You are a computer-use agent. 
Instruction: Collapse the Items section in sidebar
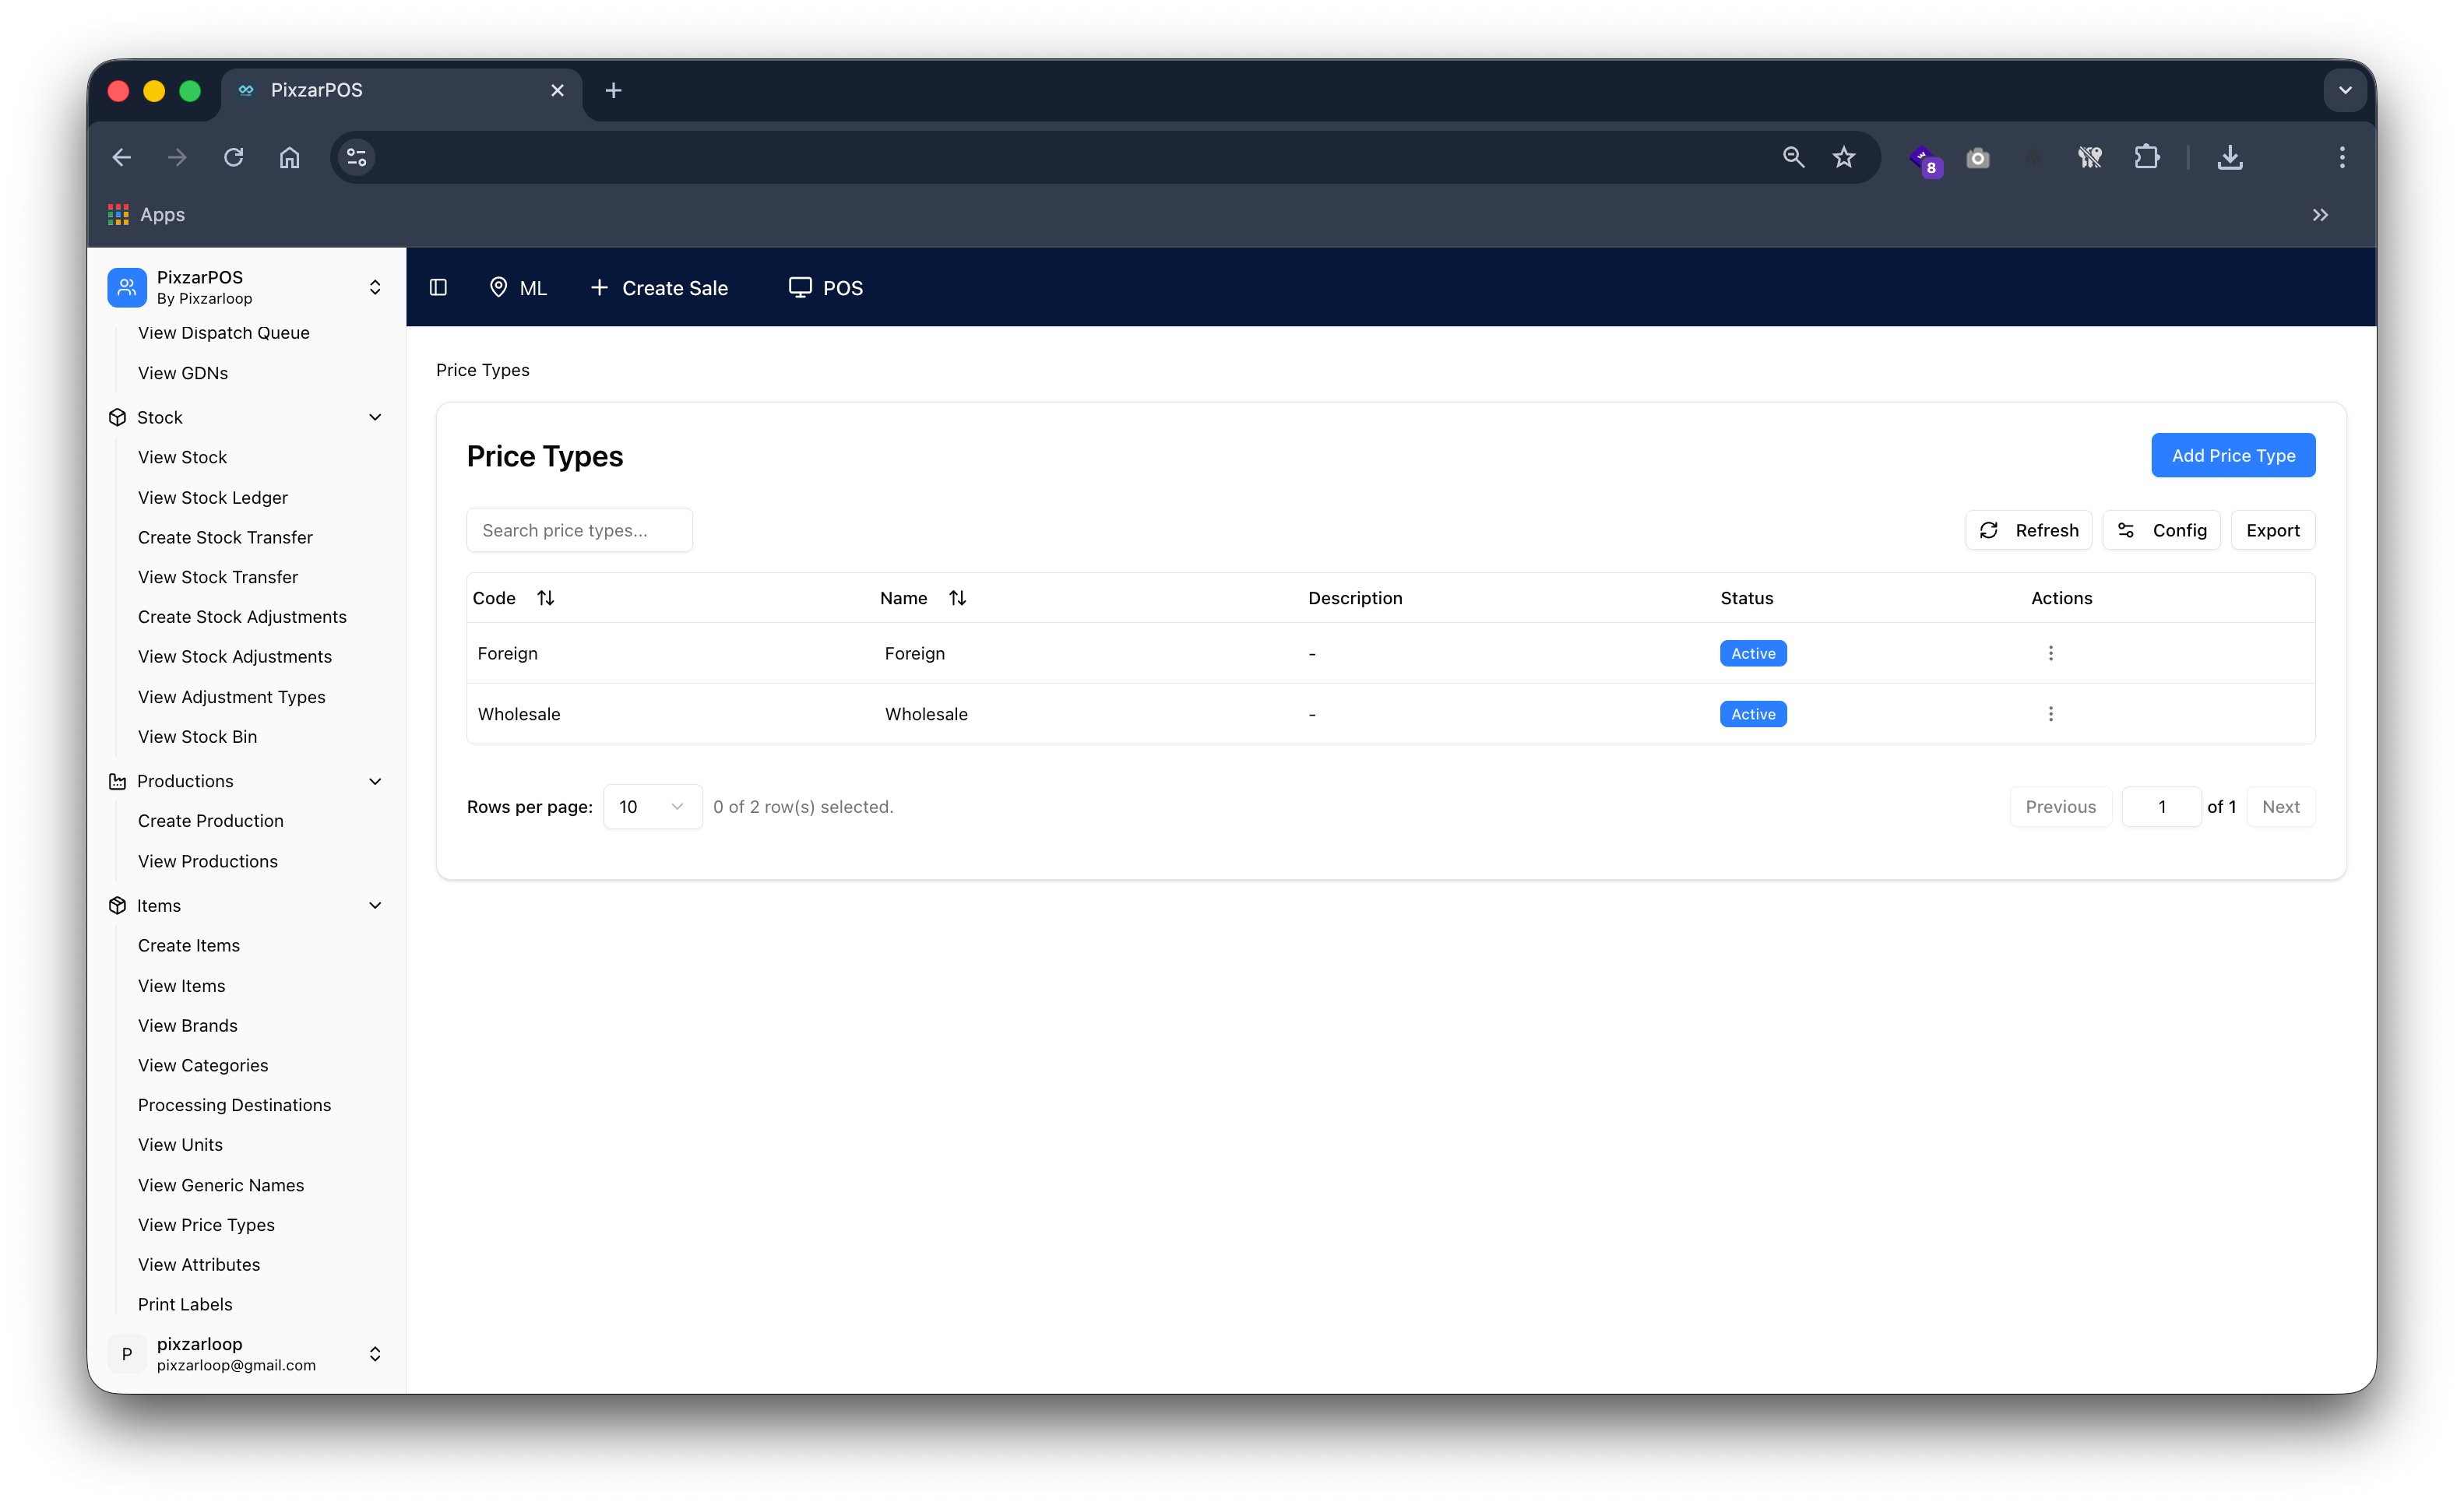click(375, 905)
